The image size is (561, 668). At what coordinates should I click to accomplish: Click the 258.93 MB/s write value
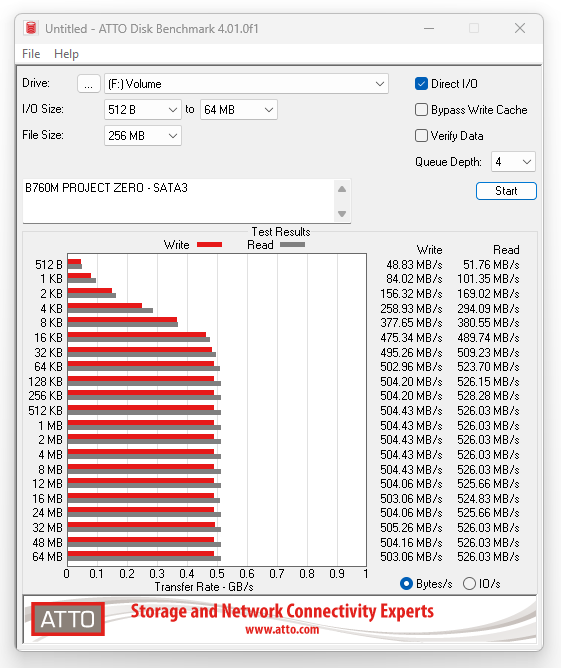point(411,308)
